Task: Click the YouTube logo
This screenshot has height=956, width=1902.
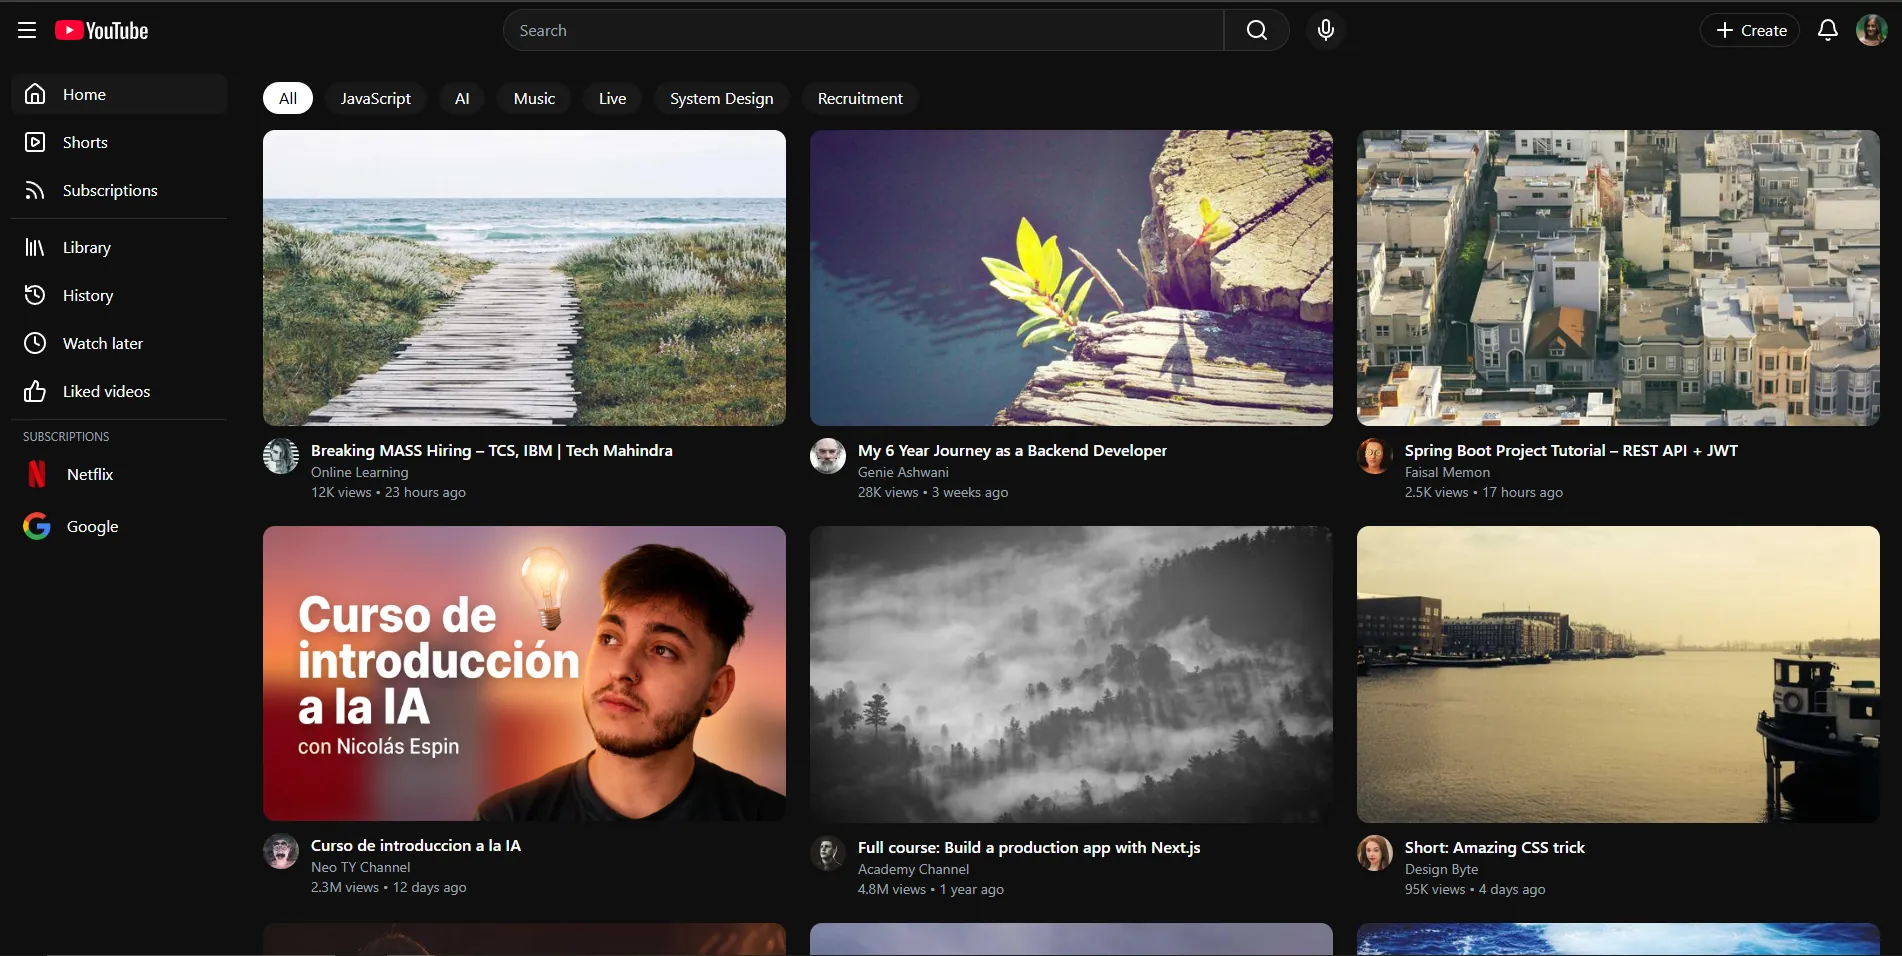Action: (101, 30)
